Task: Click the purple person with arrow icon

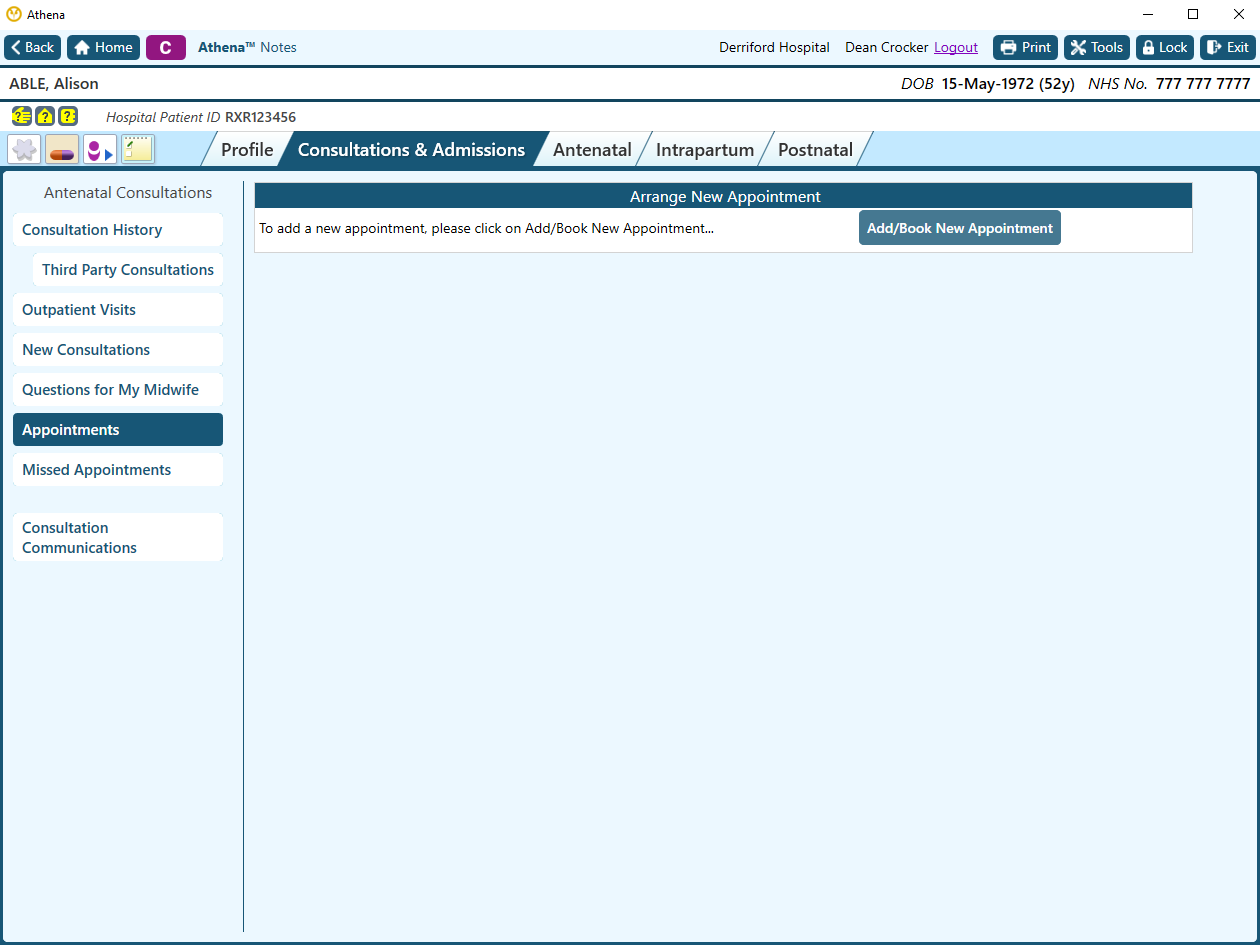Action: (100, 149)
